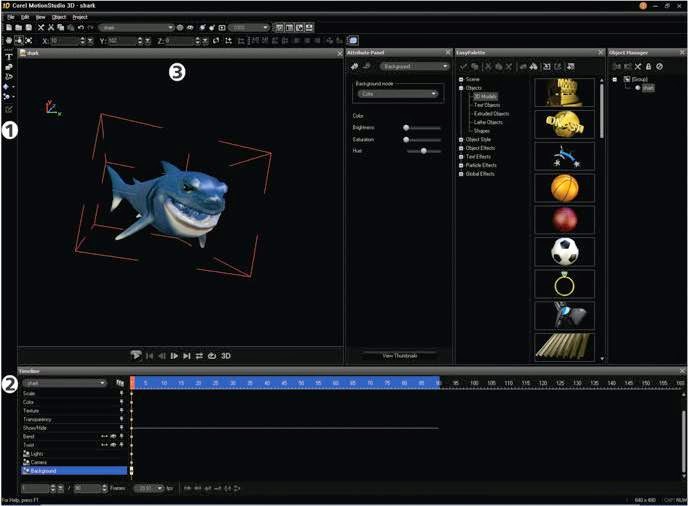This screenshot has width=690, height=506.
Task: Click the Open folder icon
Action: (18, 27)
